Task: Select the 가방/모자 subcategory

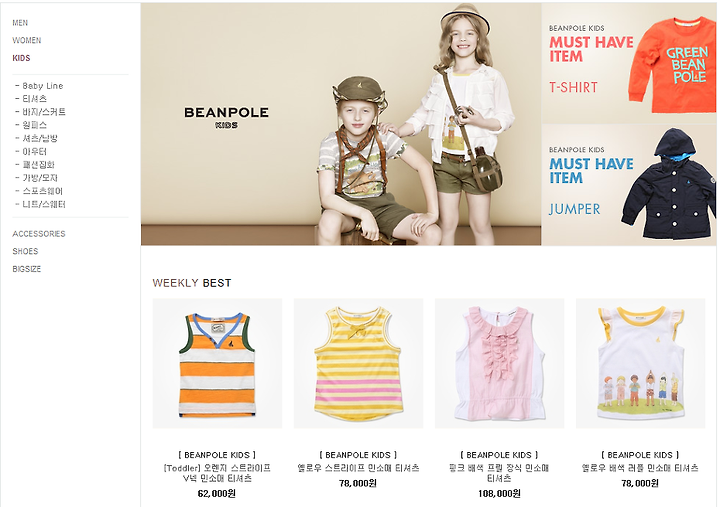Action: click(x=40, y=178)
